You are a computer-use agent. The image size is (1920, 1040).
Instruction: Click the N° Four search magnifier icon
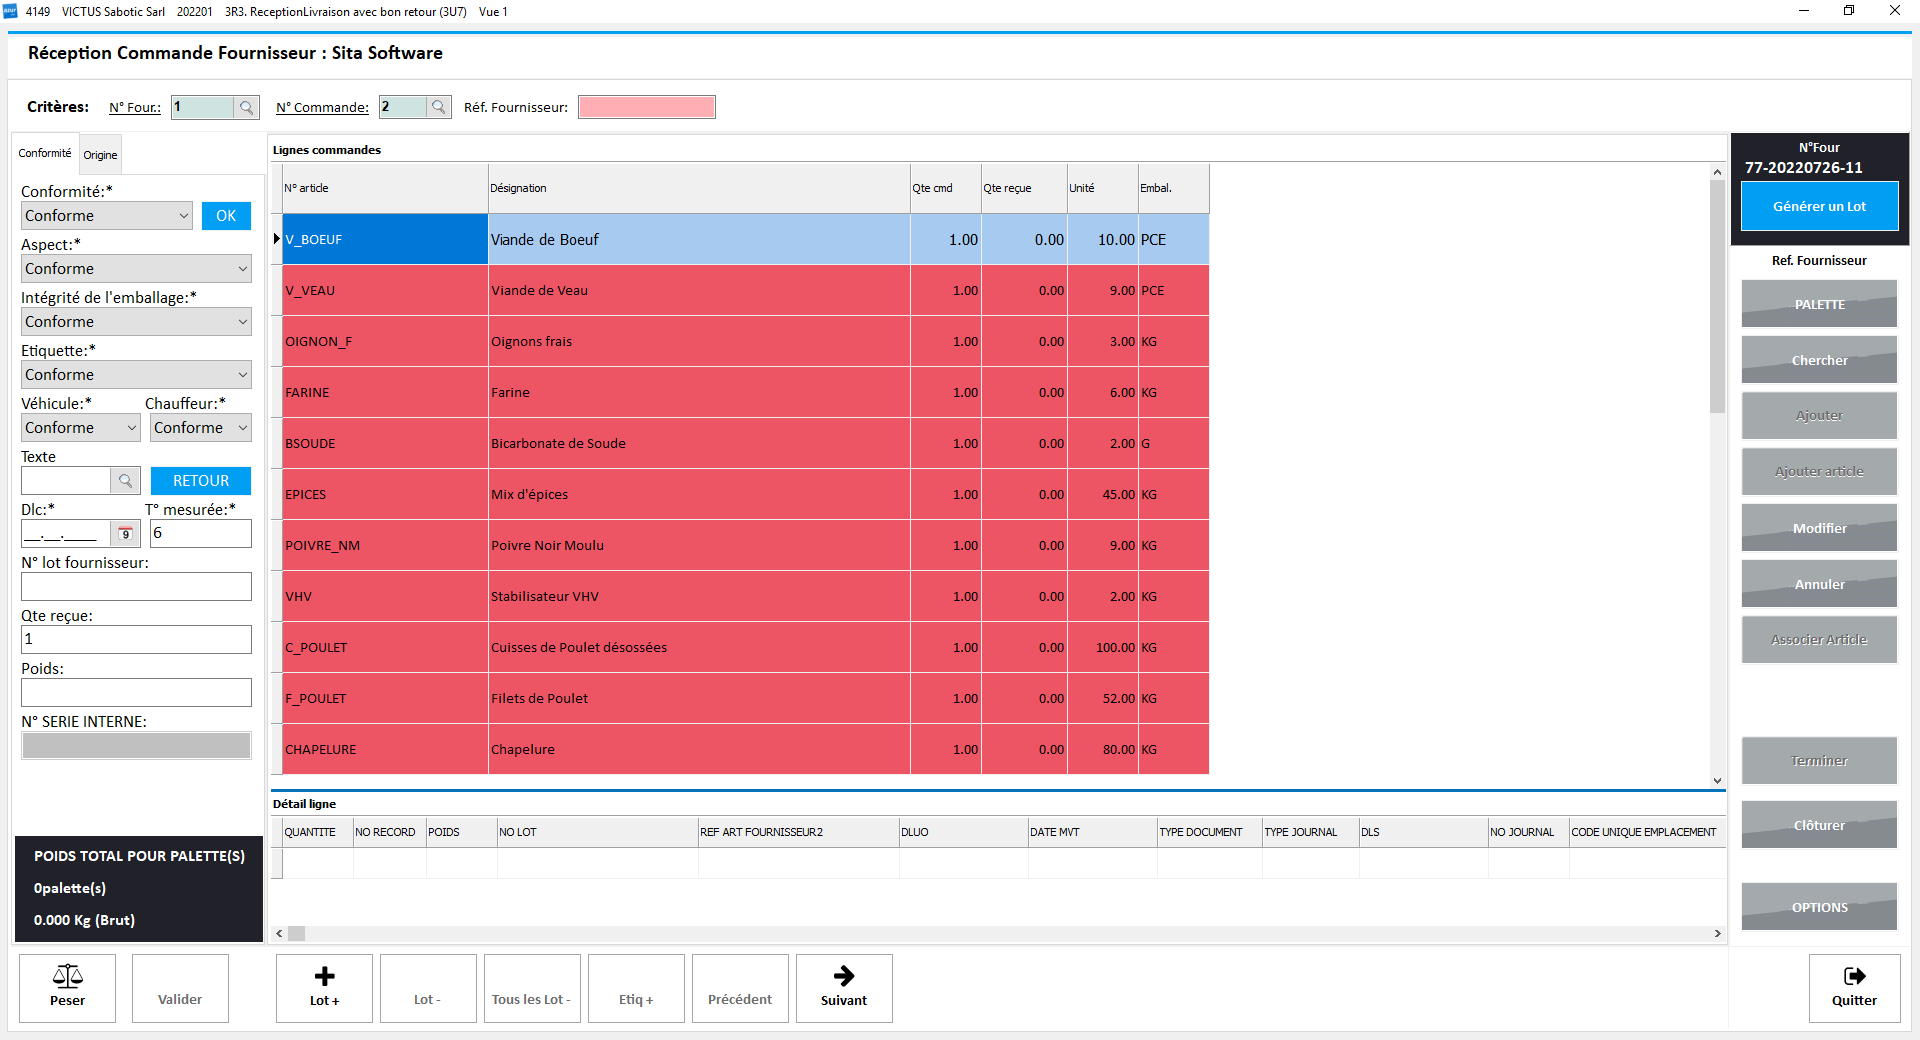246,107
